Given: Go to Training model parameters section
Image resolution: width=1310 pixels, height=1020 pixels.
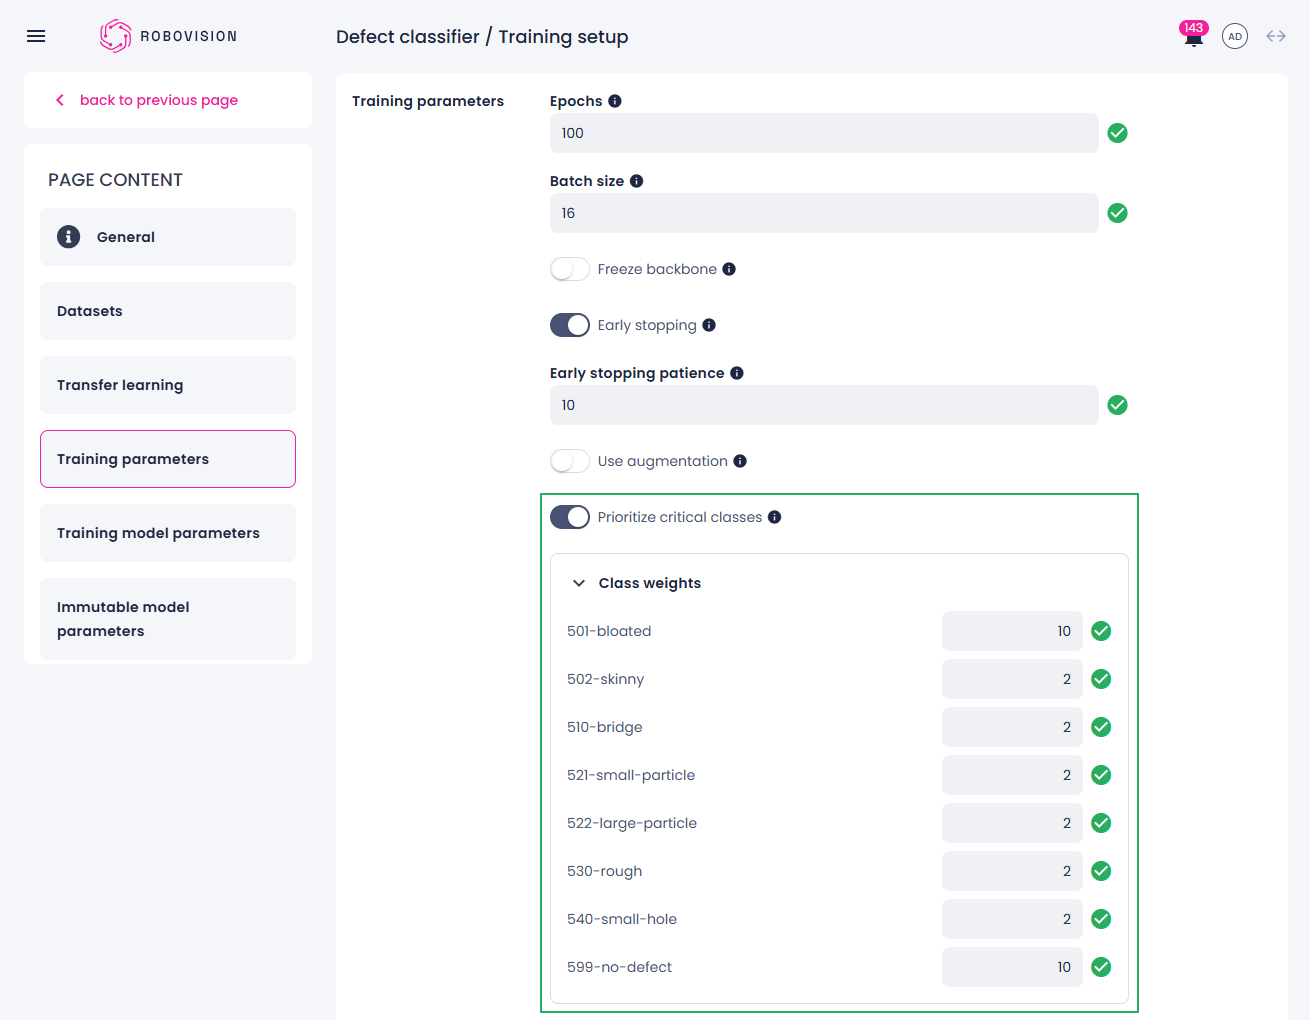Looking at the screenshot, I should point(168,533).
